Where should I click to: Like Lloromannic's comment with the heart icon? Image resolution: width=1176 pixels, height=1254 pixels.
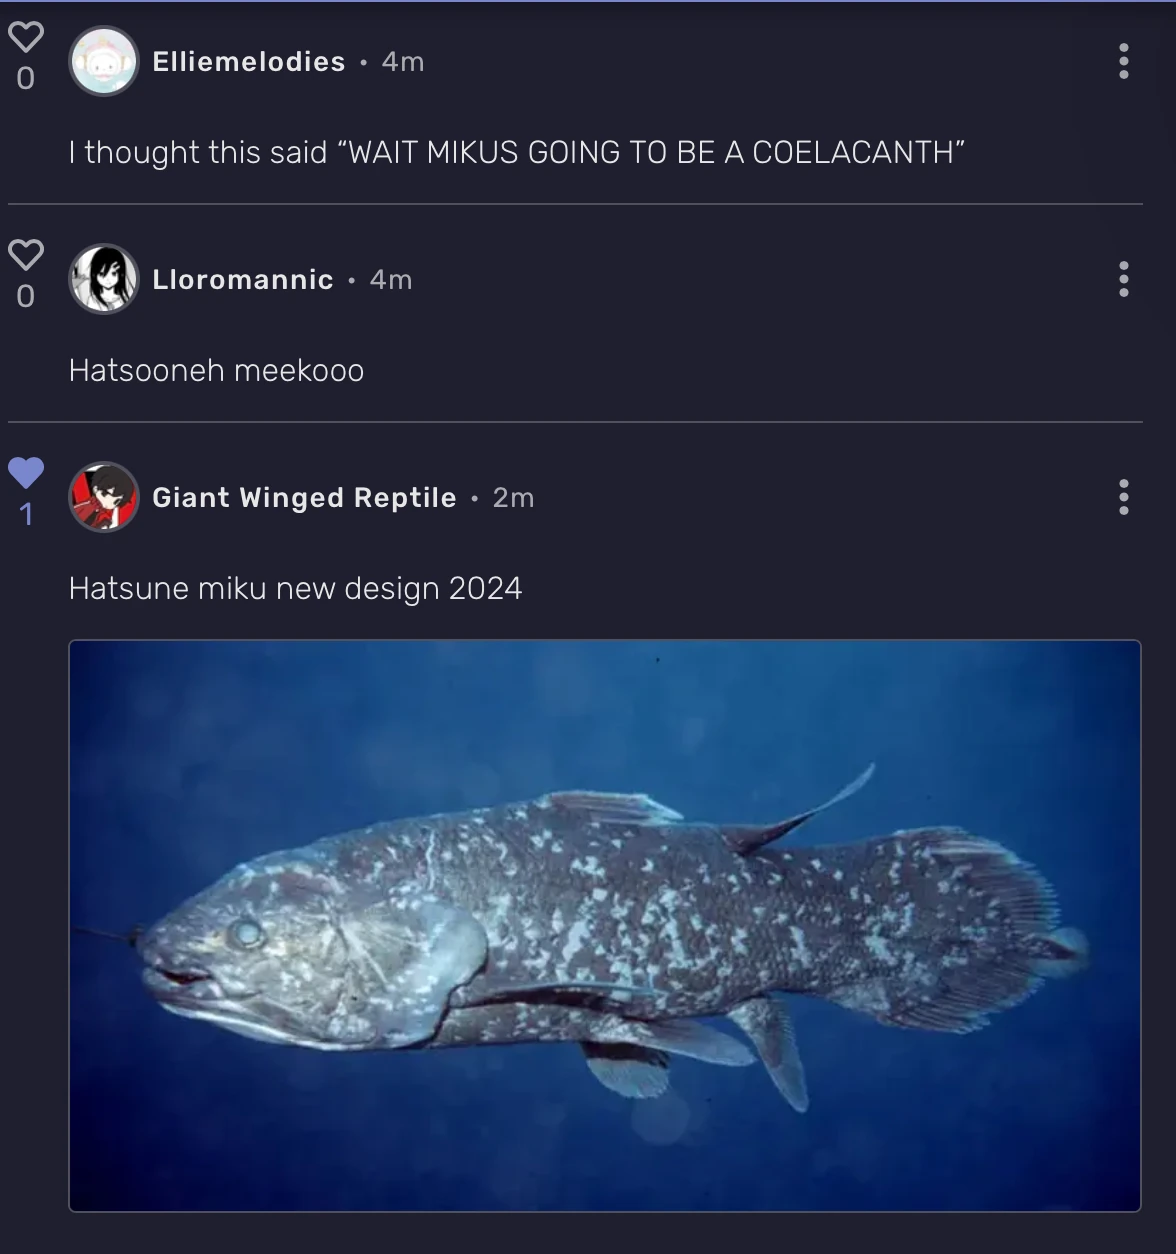pyautogui.click(x=27, y=254)
